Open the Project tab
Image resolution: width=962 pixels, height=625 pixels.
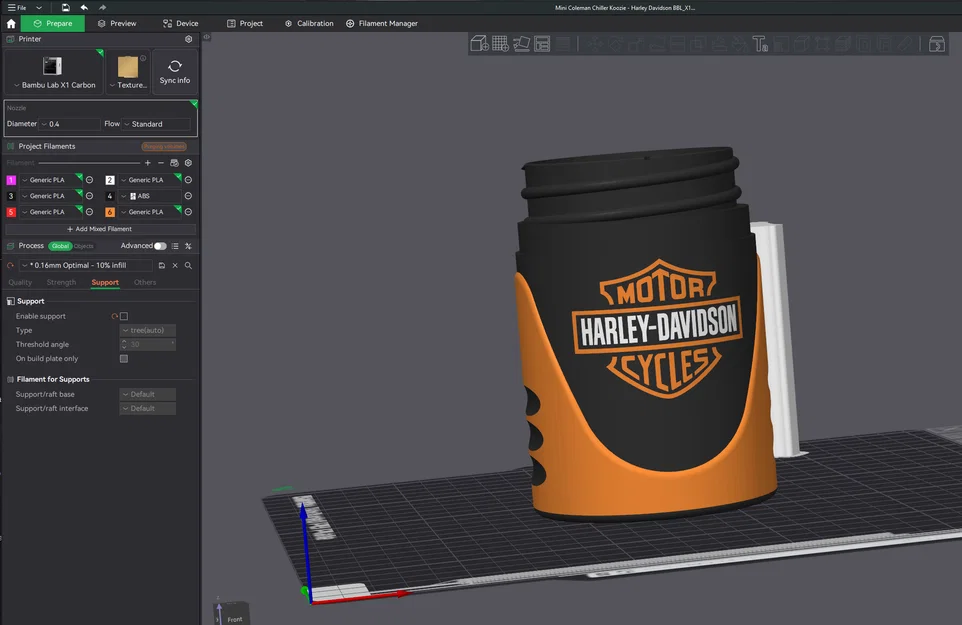[245, 23]
